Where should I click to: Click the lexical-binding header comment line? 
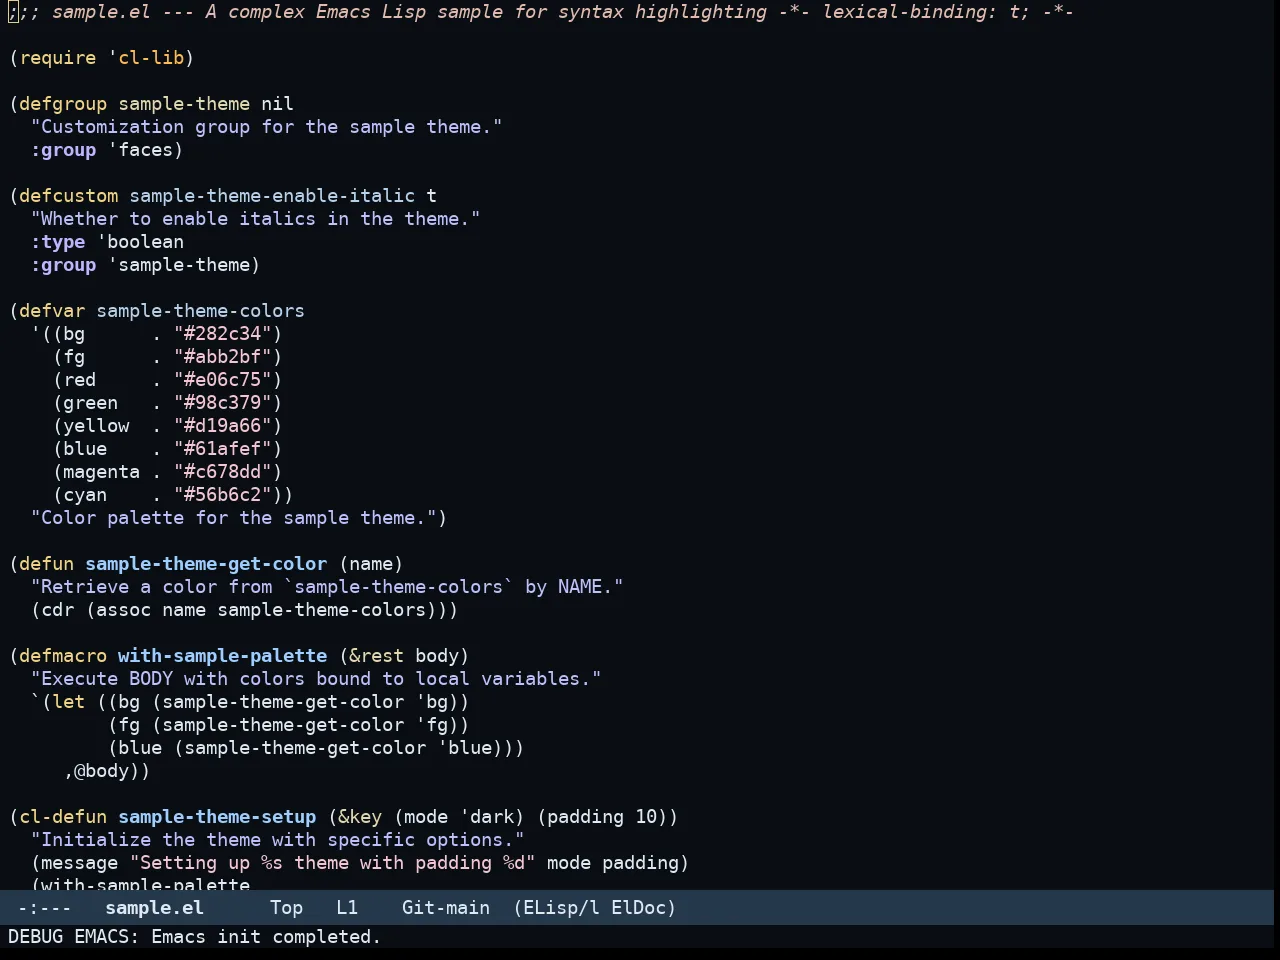[541, 12]
